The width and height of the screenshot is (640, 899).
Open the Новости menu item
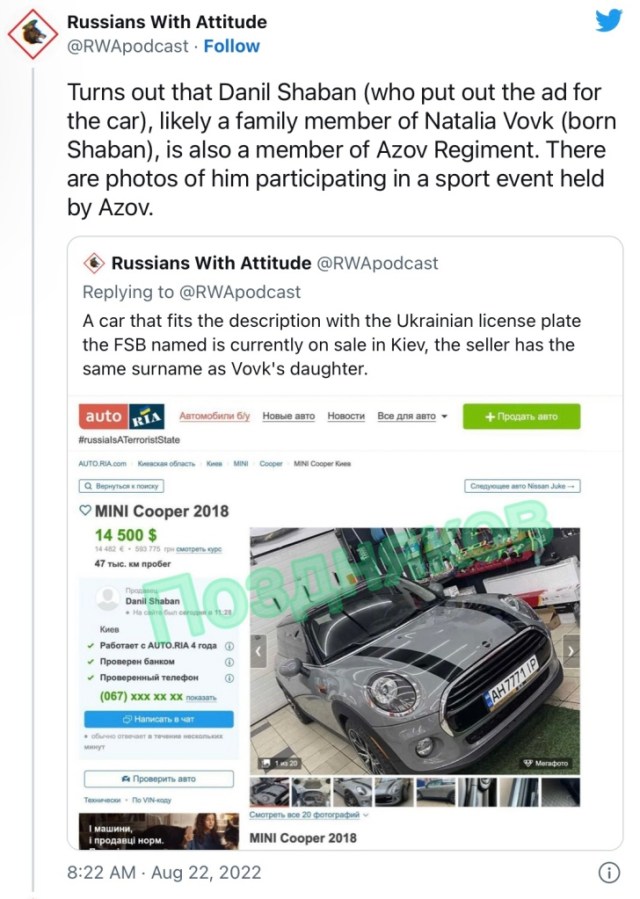coord(346,416)
